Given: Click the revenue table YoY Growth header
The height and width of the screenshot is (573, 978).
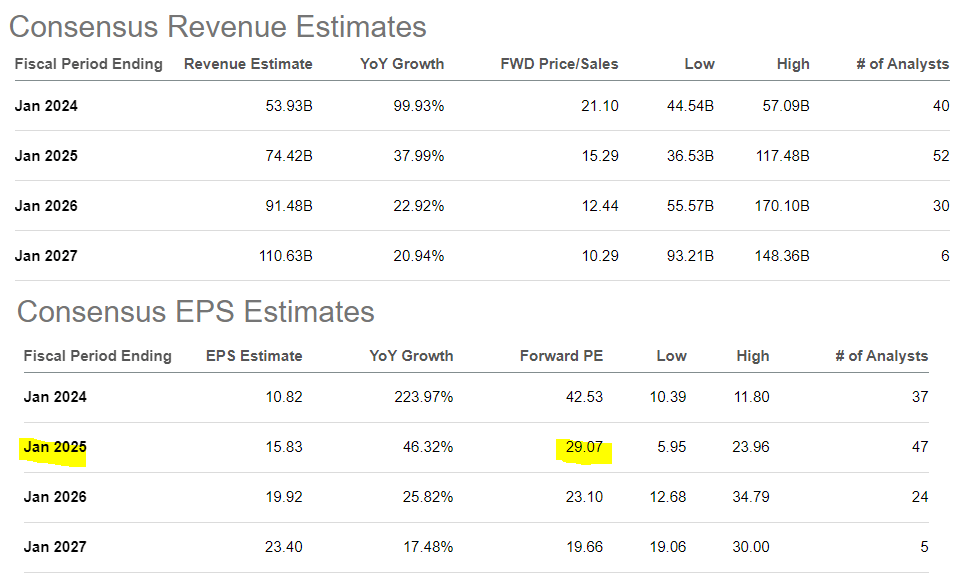Looking at the screenshot, I should click(x=402, y=64).
